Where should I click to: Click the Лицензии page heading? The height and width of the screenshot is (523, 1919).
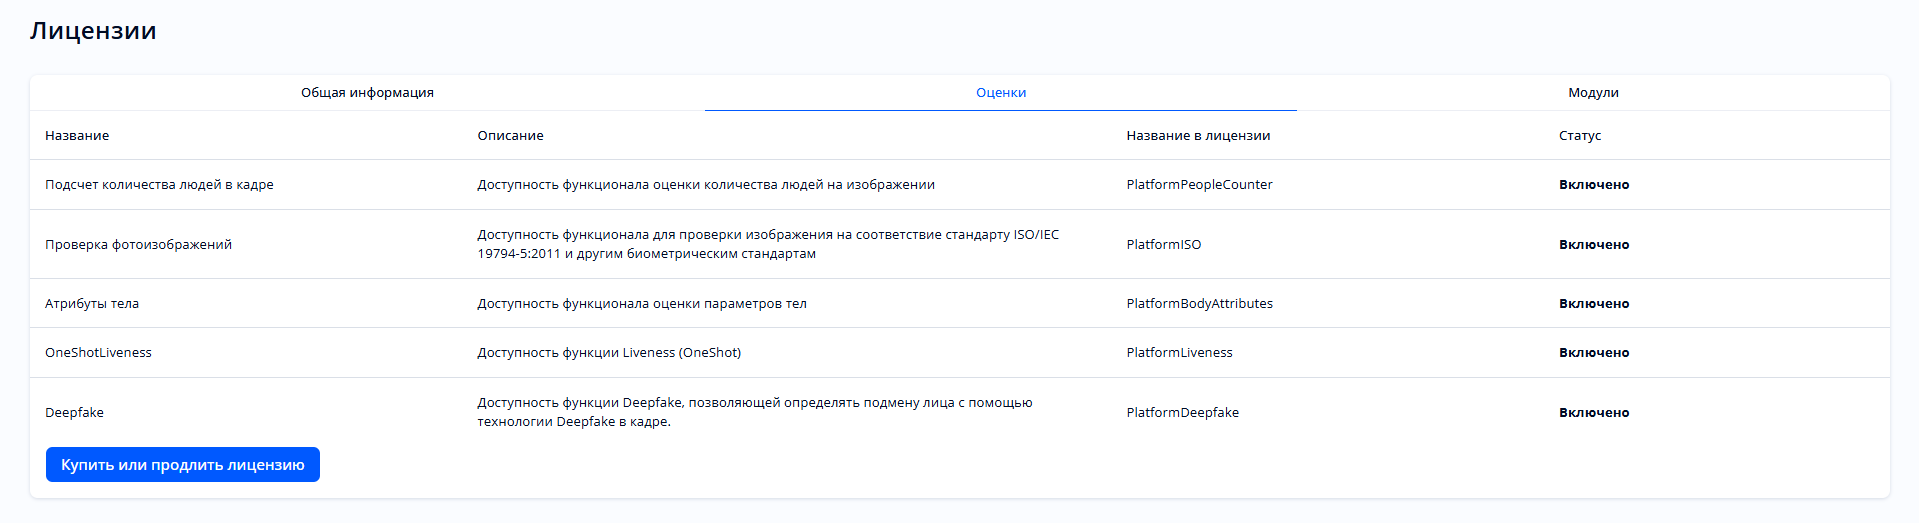click(x=93, y=31)
